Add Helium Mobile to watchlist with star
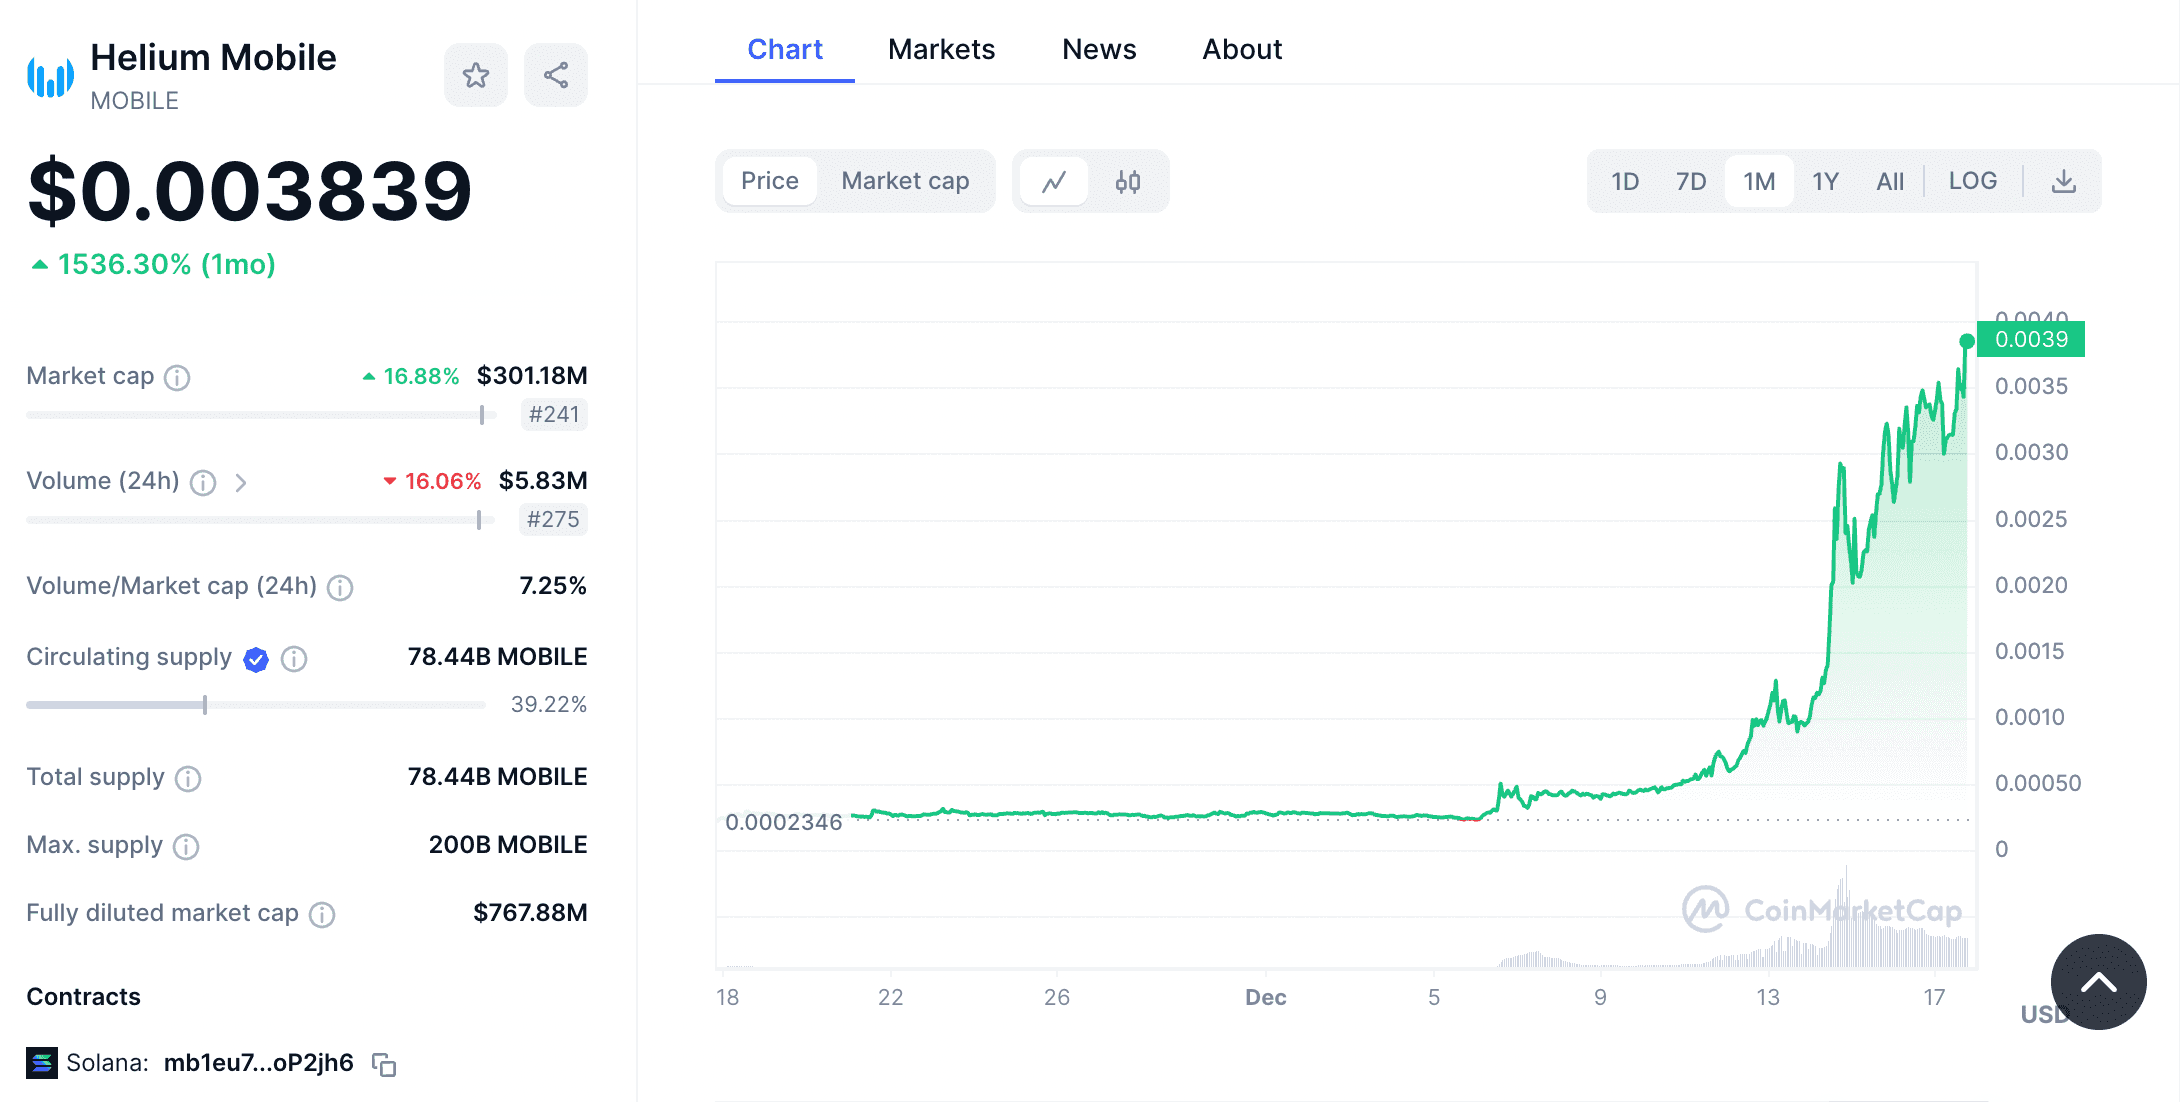This screenshot has height=1102, width=2180. click(476, 75)
